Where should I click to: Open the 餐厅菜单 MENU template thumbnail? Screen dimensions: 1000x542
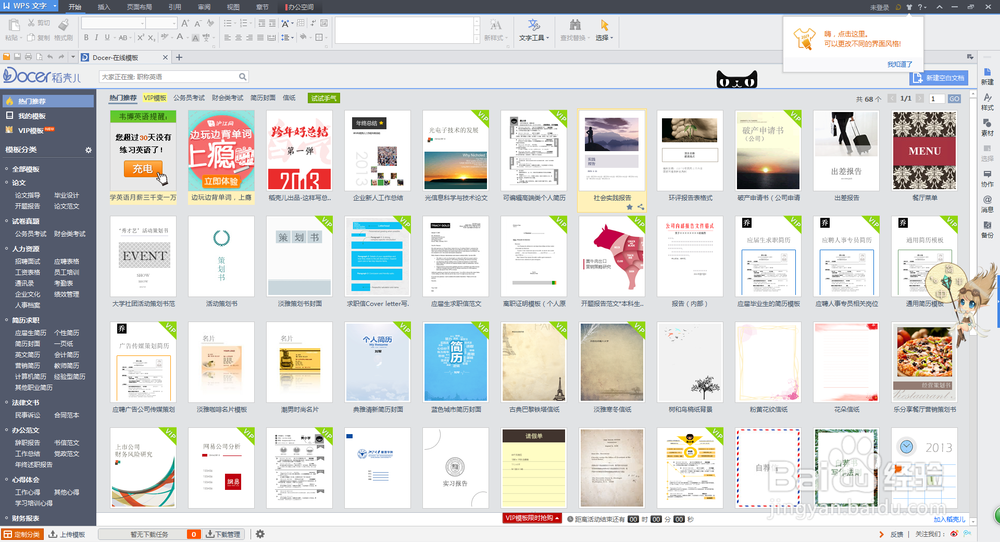(924, 150)
